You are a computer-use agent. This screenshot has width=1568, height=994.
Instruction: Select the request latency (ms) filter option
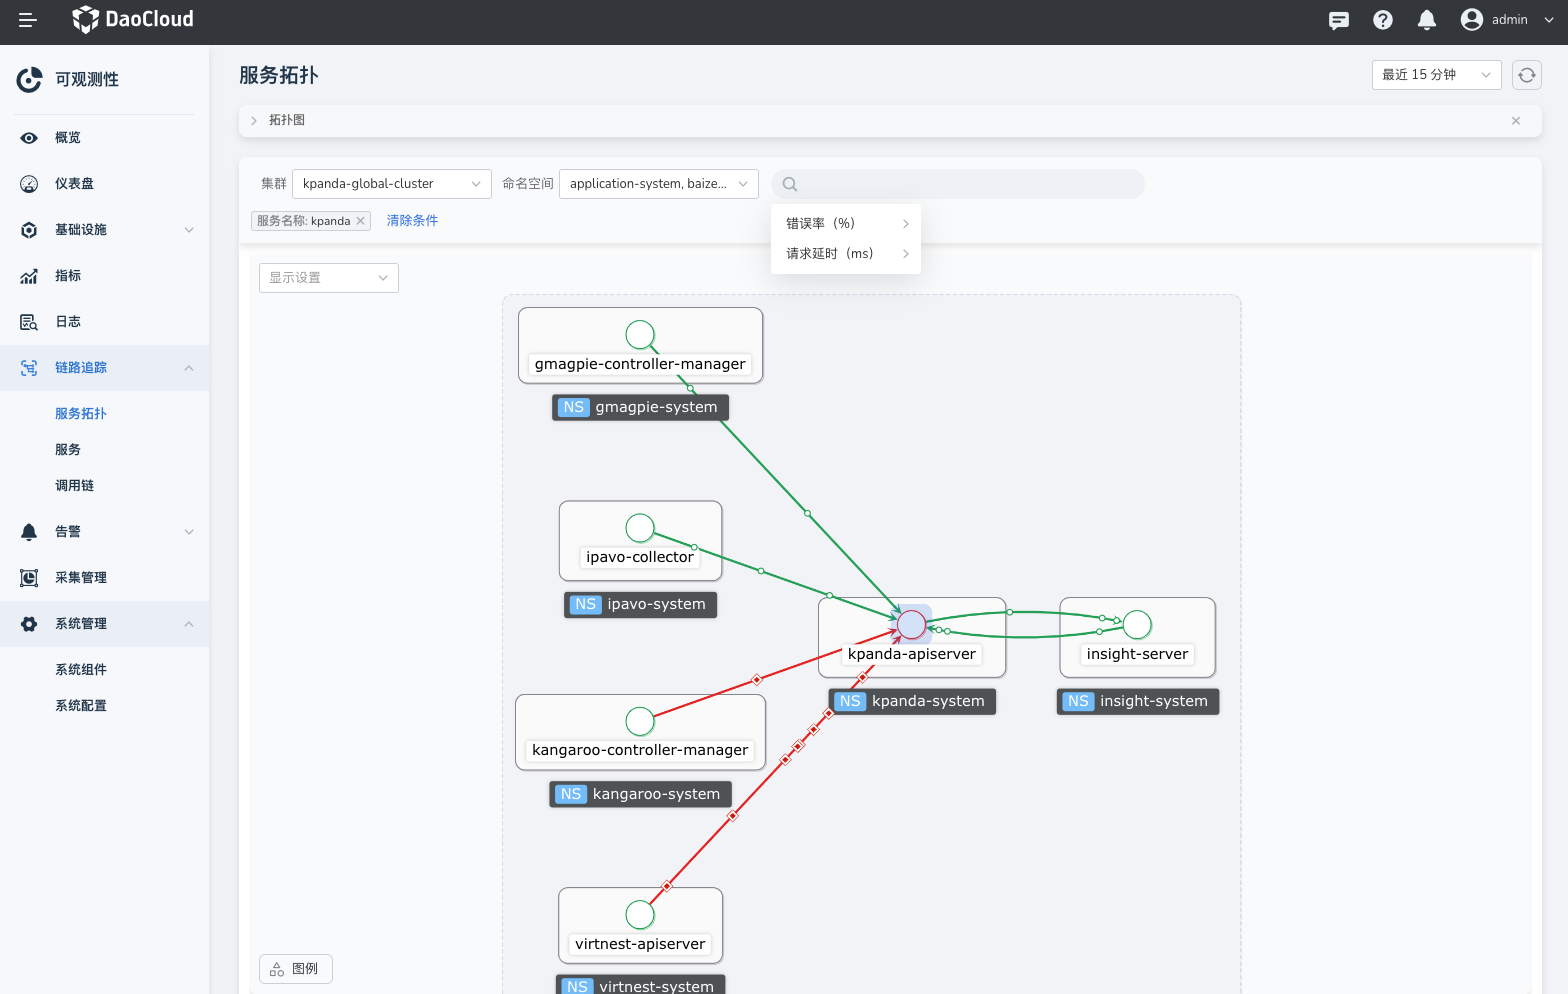[x=845, y=254]
